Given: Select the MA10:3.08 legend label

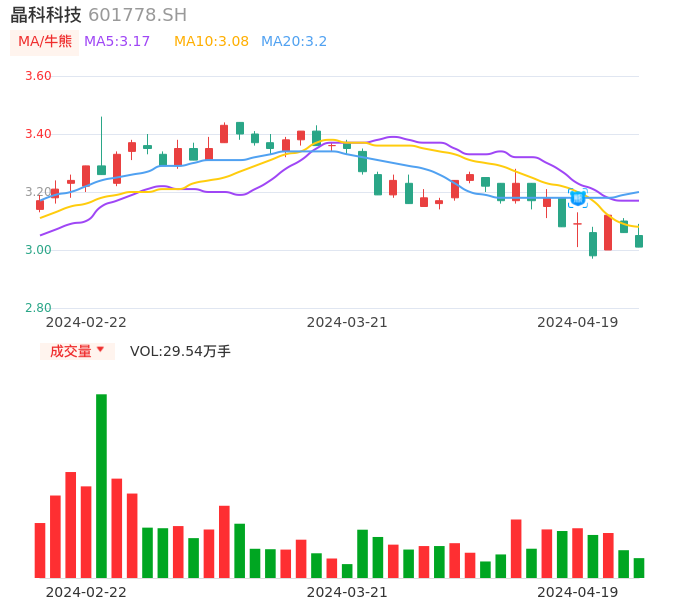Looking at the screenshot, I should tap(211, 42).
